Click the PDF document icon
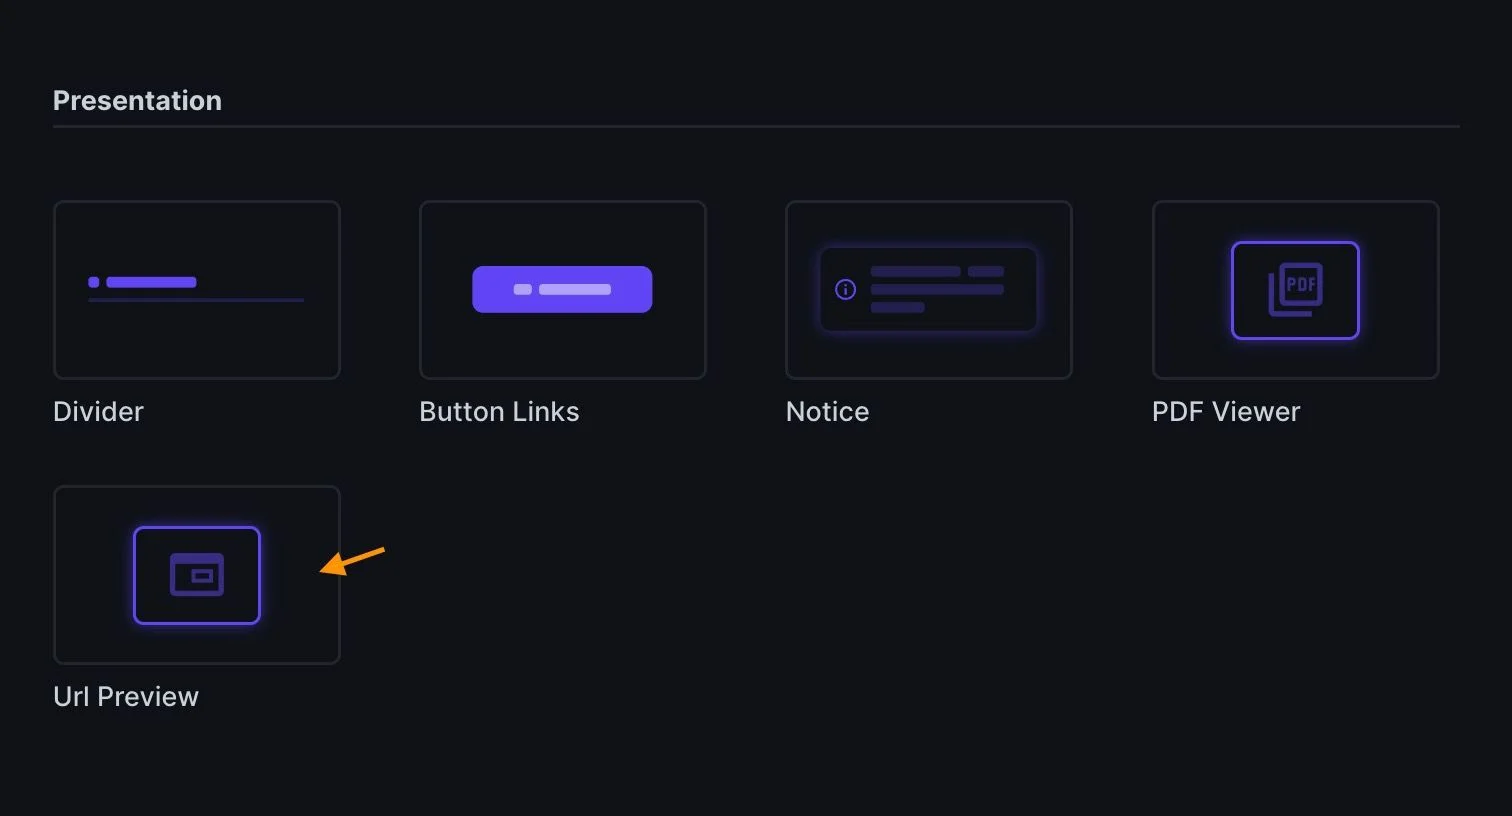Viewport: 1512px width, 816px height. pyautogui.click(x=1296, y=290)
